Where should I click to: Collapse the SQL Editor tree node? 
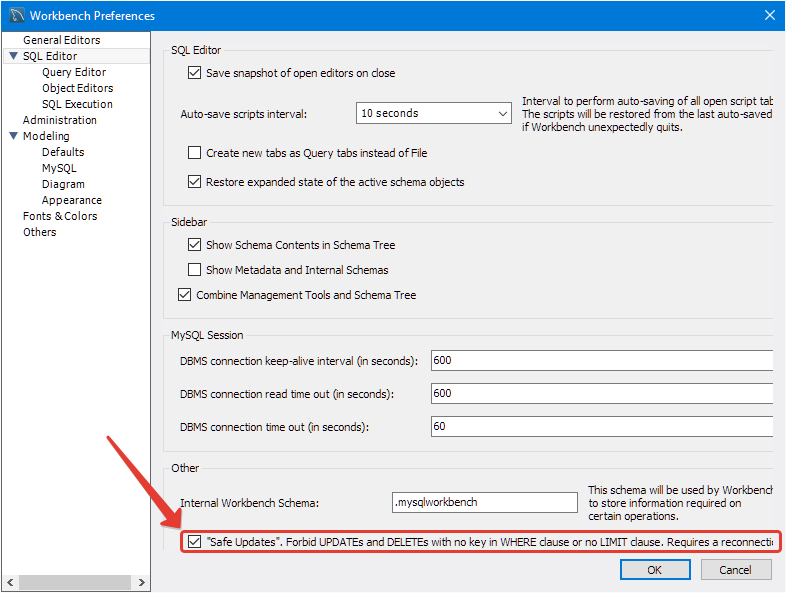[x=14, y=56]
